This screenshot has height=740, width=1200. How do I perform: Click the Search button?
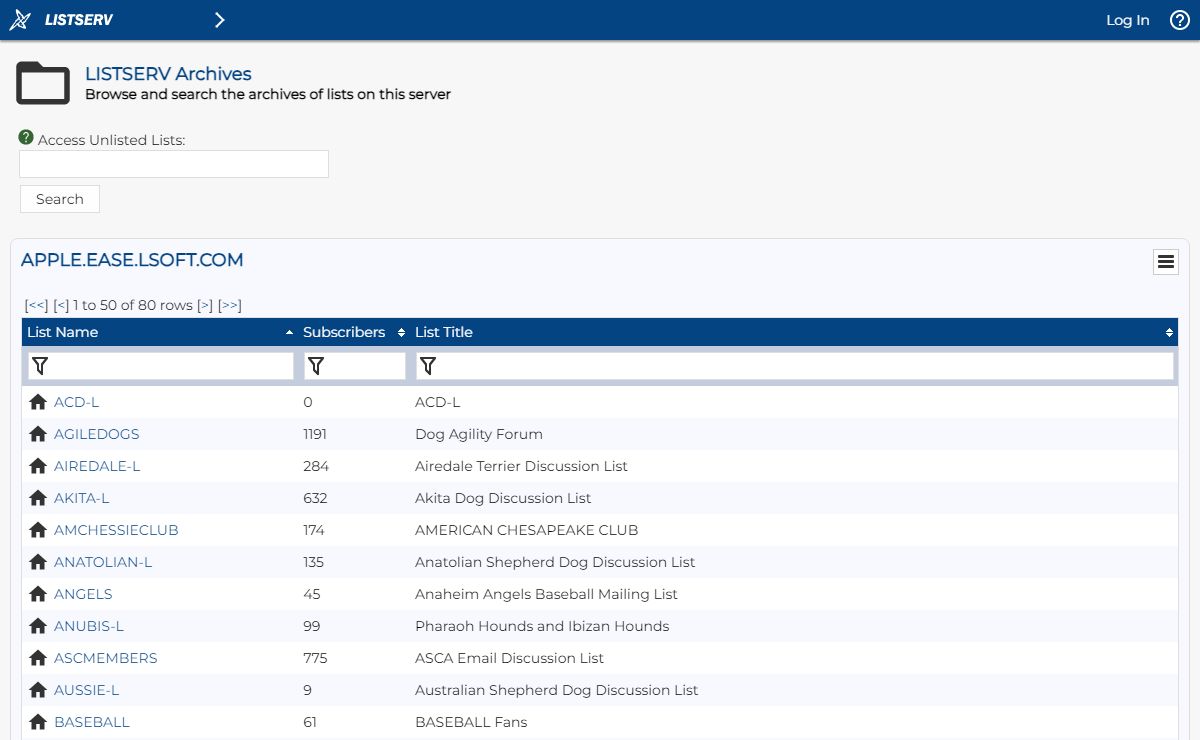click(x=60, y=199)
